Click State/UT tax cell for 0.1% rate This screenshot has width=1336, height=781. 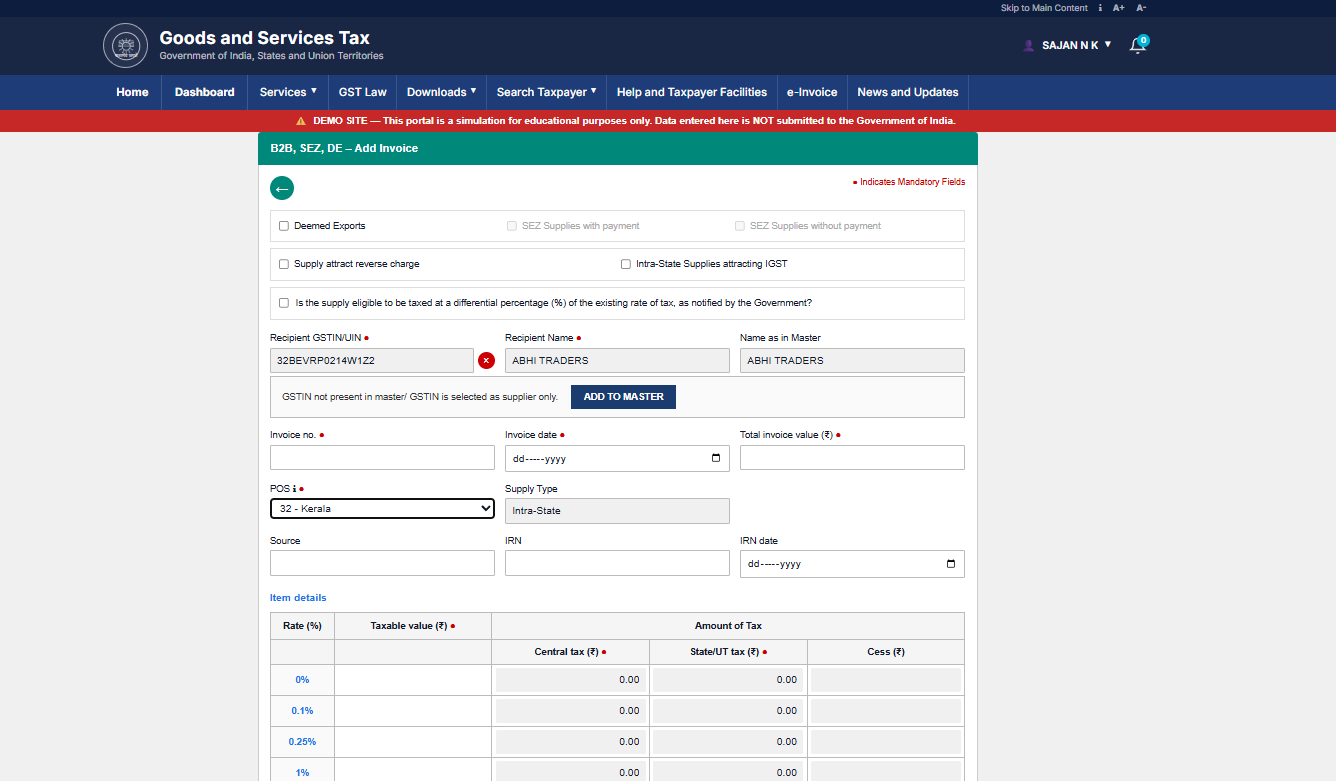pos(729,711)
